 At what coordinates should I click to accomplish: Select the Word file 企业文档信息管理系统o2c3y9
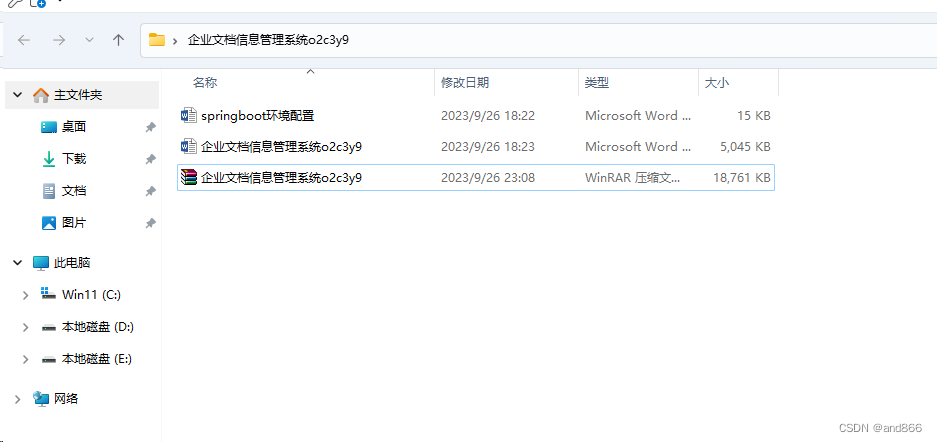[281, 146]
